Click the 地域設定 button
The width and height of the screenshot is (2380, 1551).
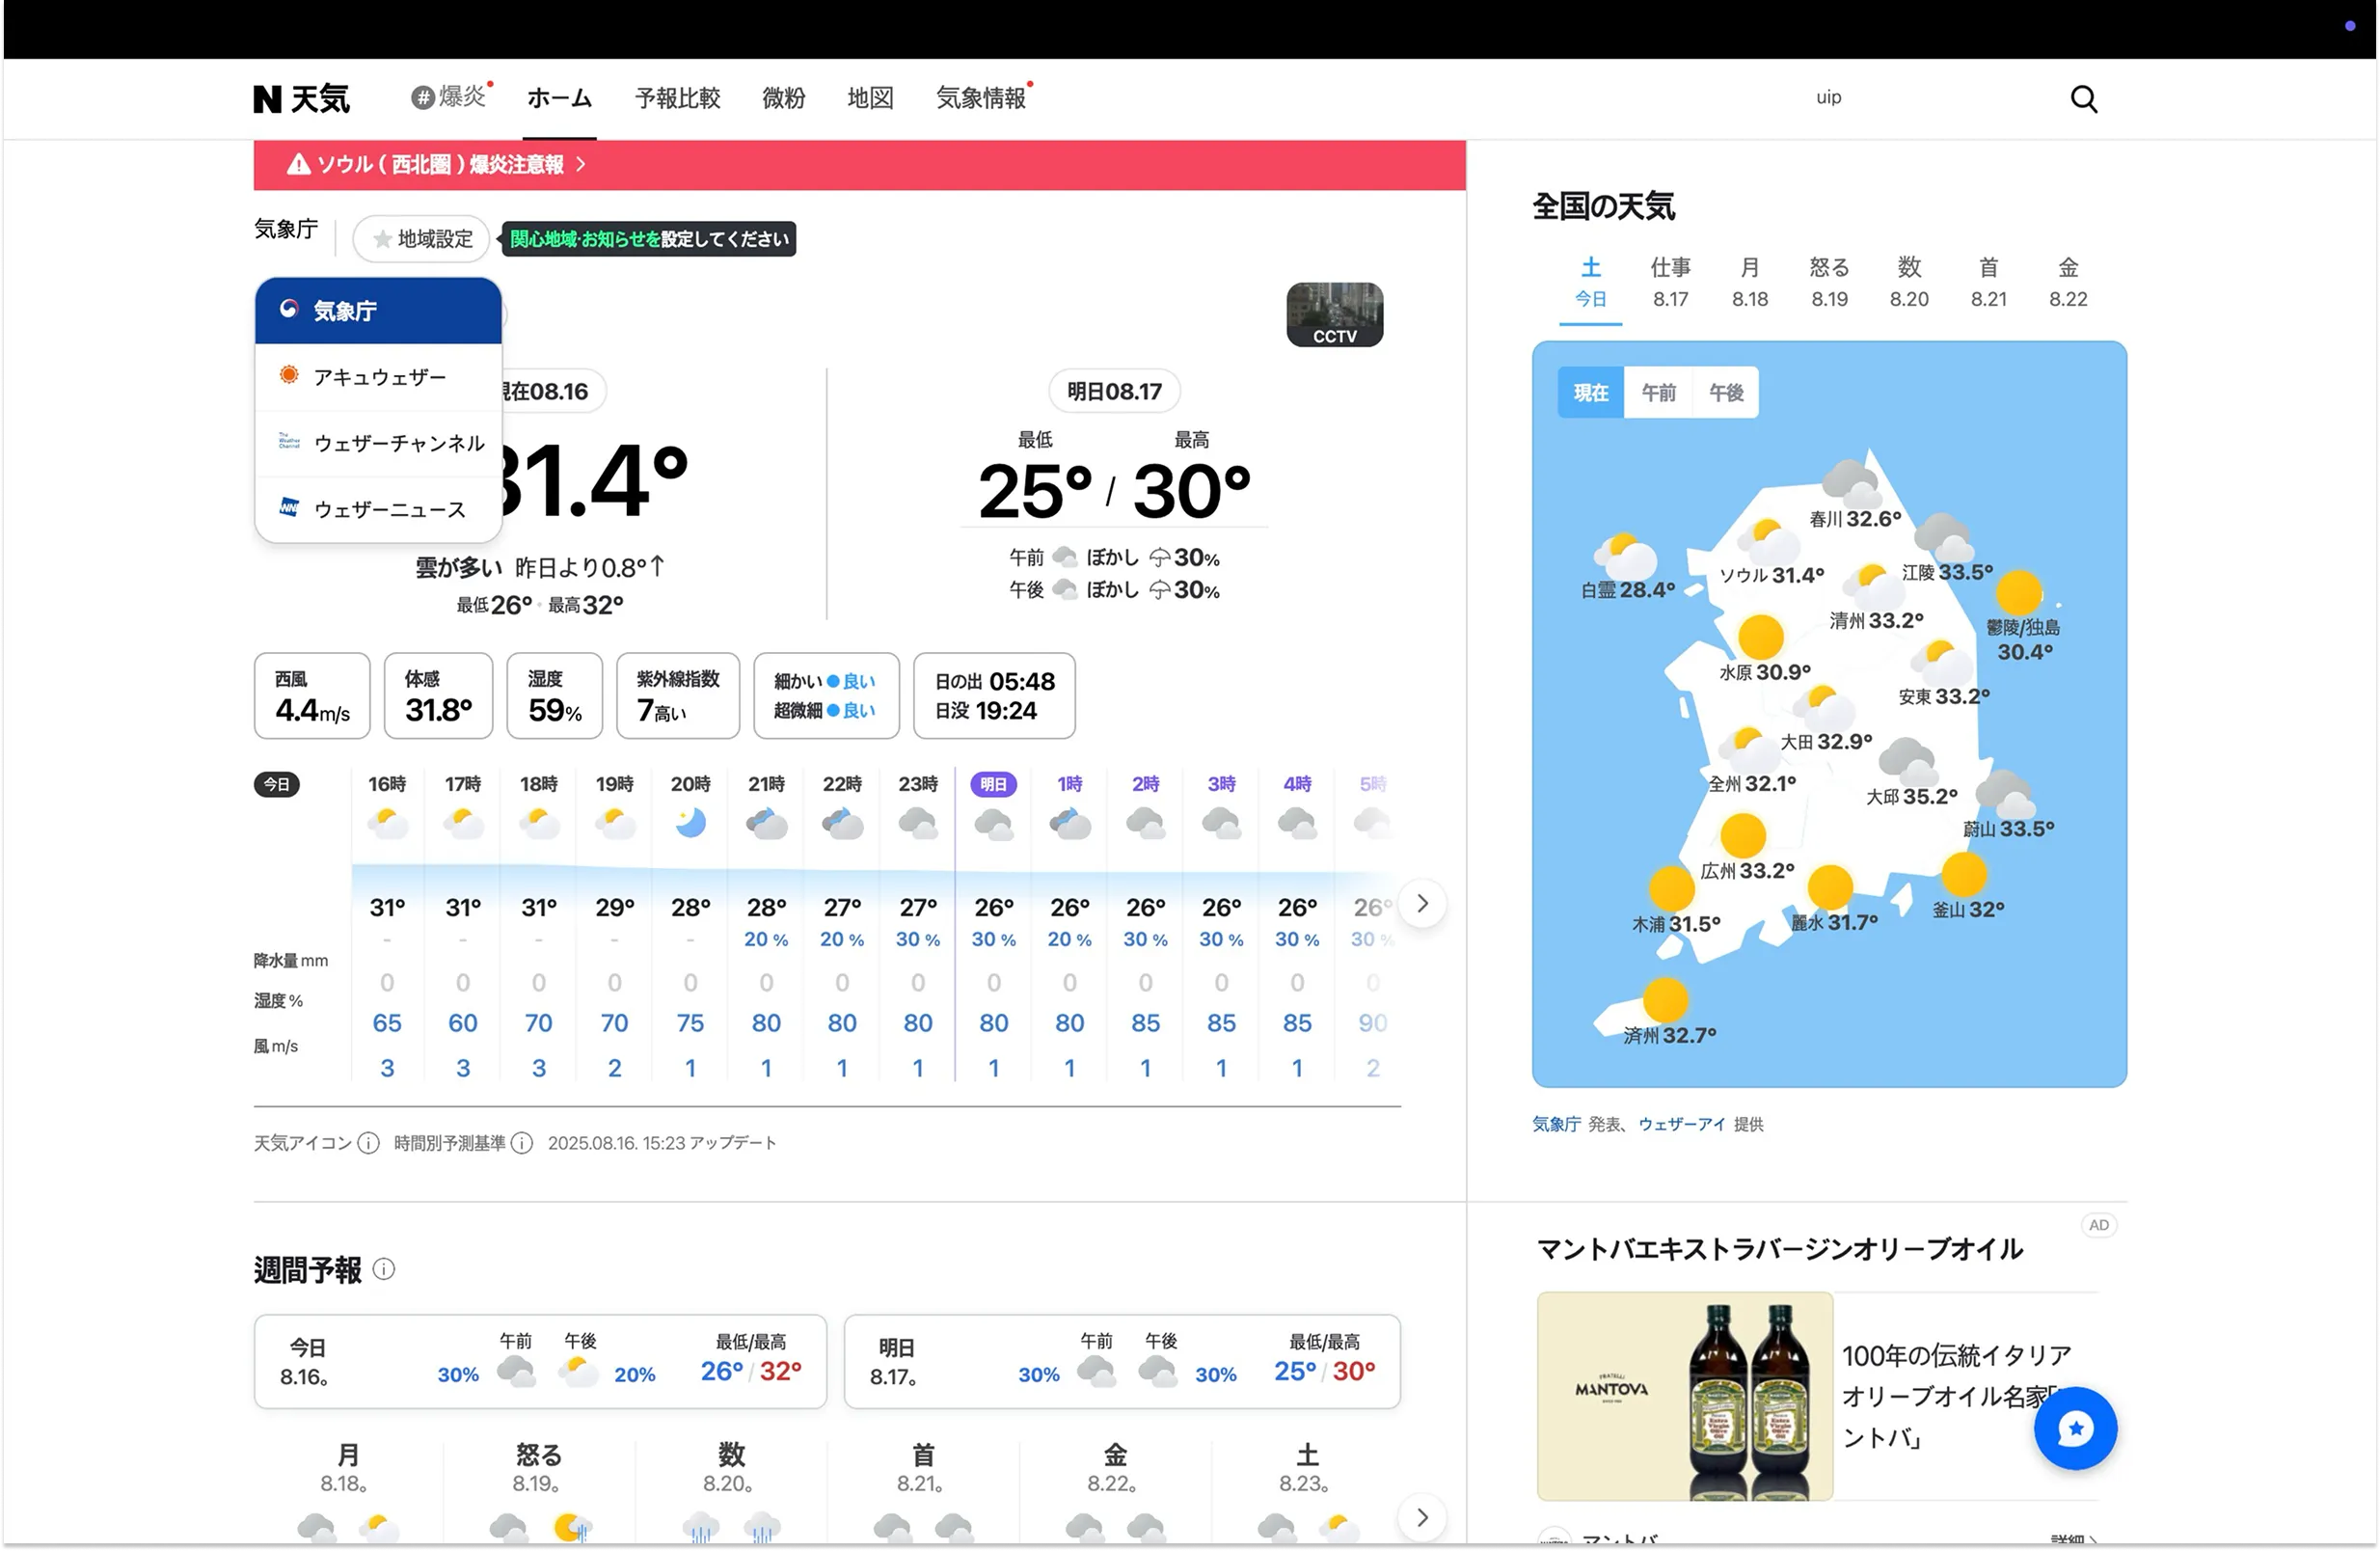click(x=420, y=238)
